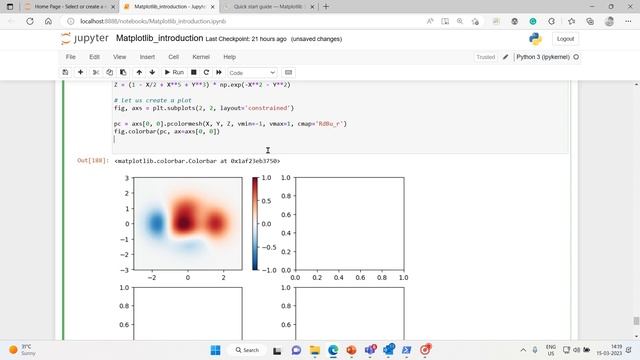Click the notebook vertical scrollbar thumb

tap(636, 321)
